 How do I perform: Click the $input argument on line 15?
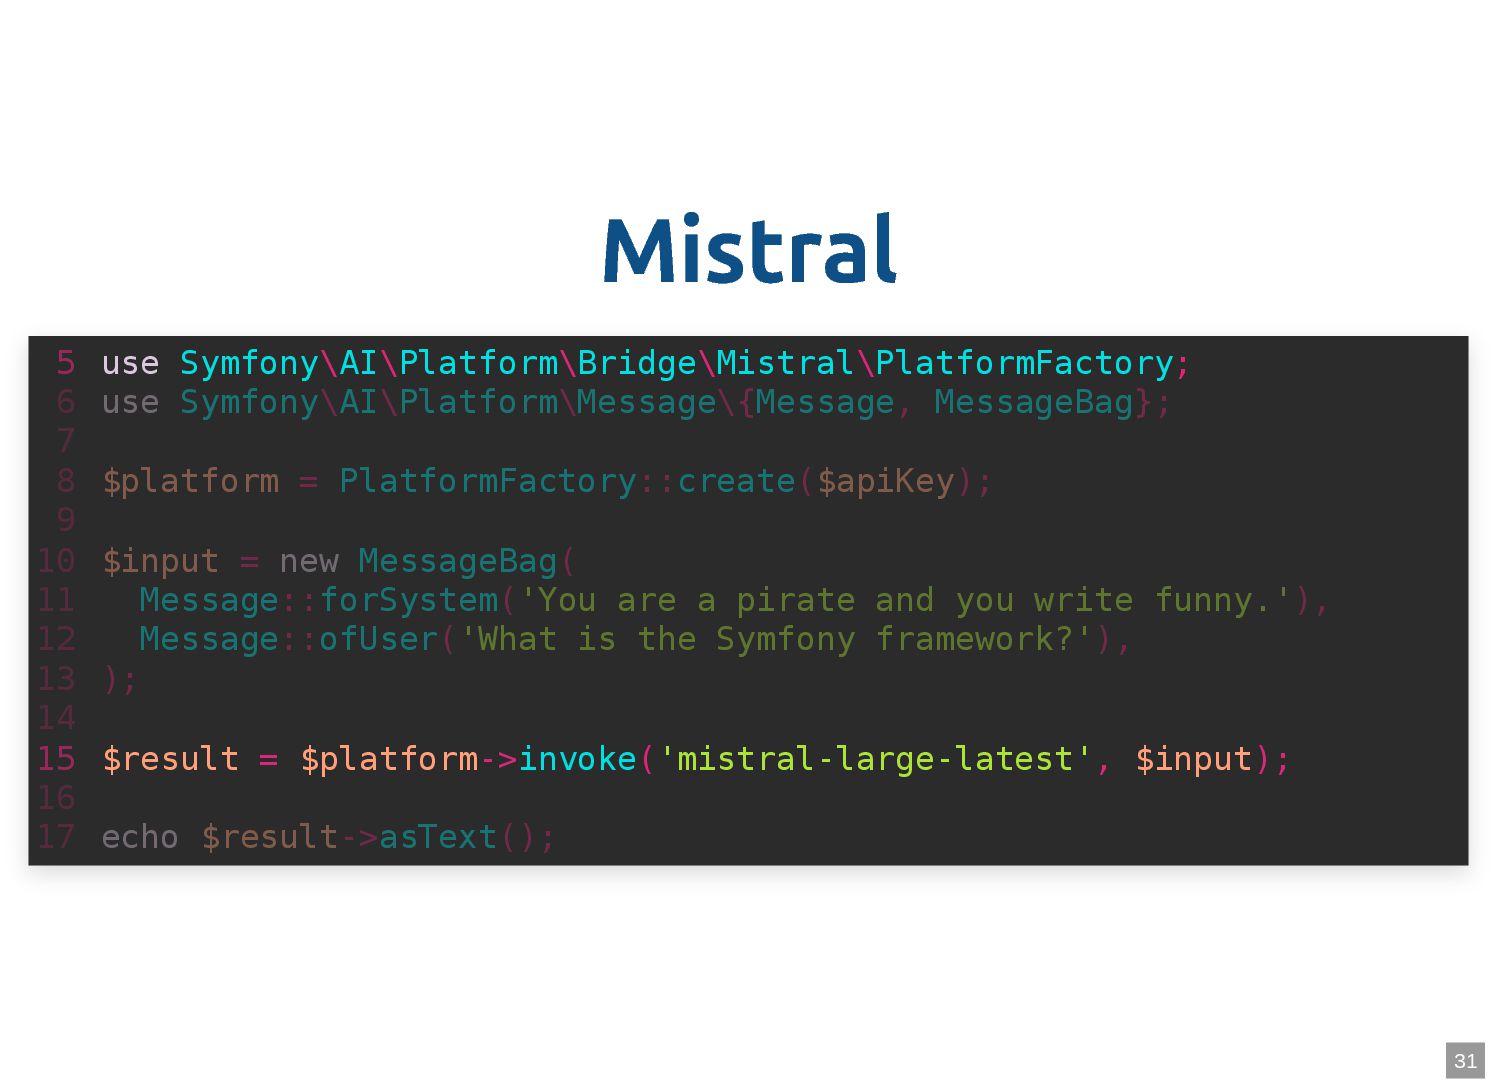tap(1194, 759)
